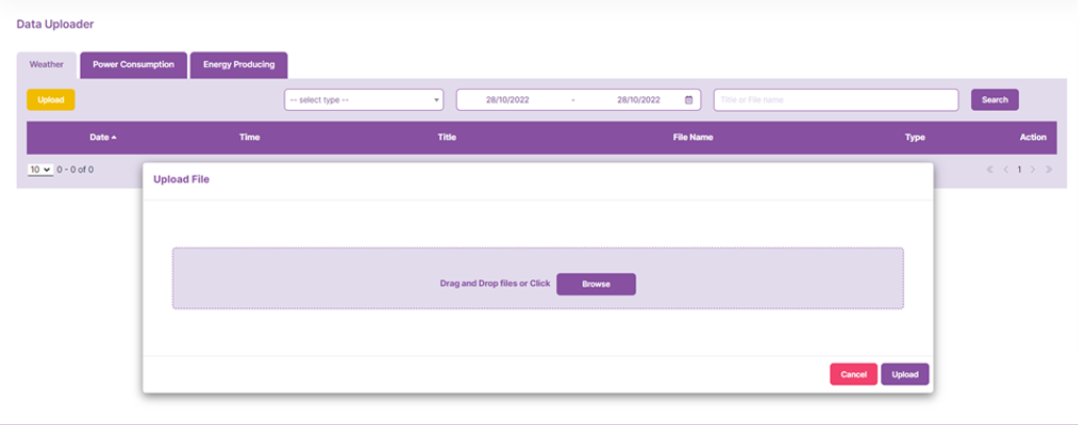Screen dimensions: 1078x425
Task: Jump to the last results page
Action: click(1048, 170)
